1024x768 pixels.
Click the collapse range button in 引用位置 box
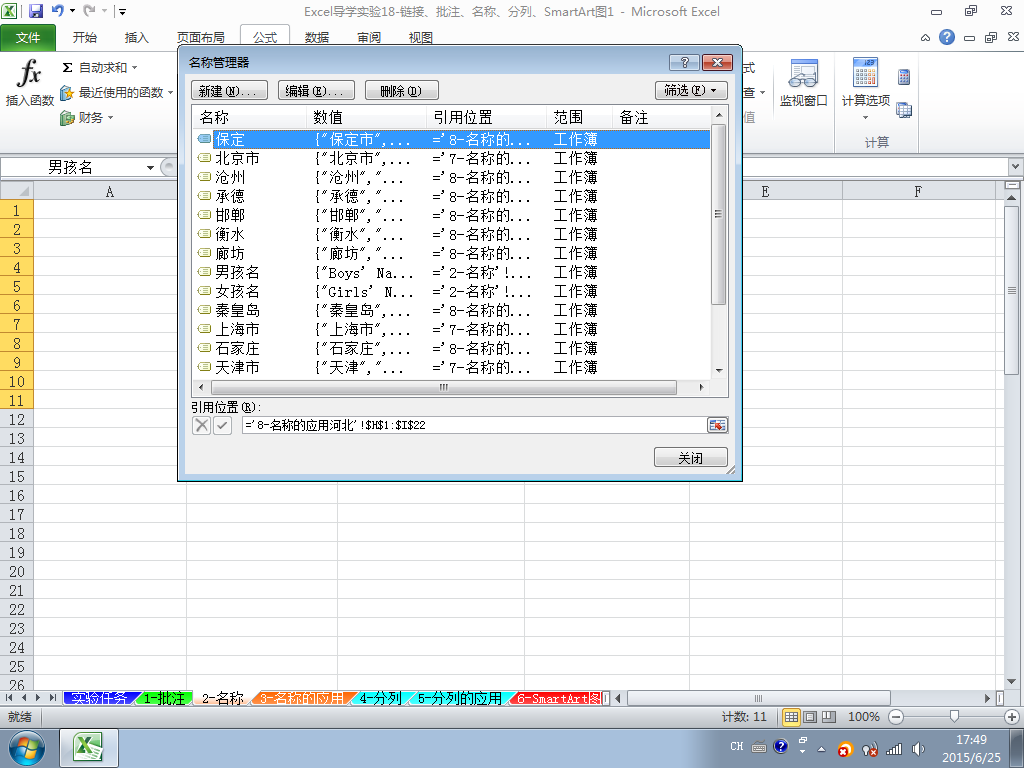click(x=717, y=425)
